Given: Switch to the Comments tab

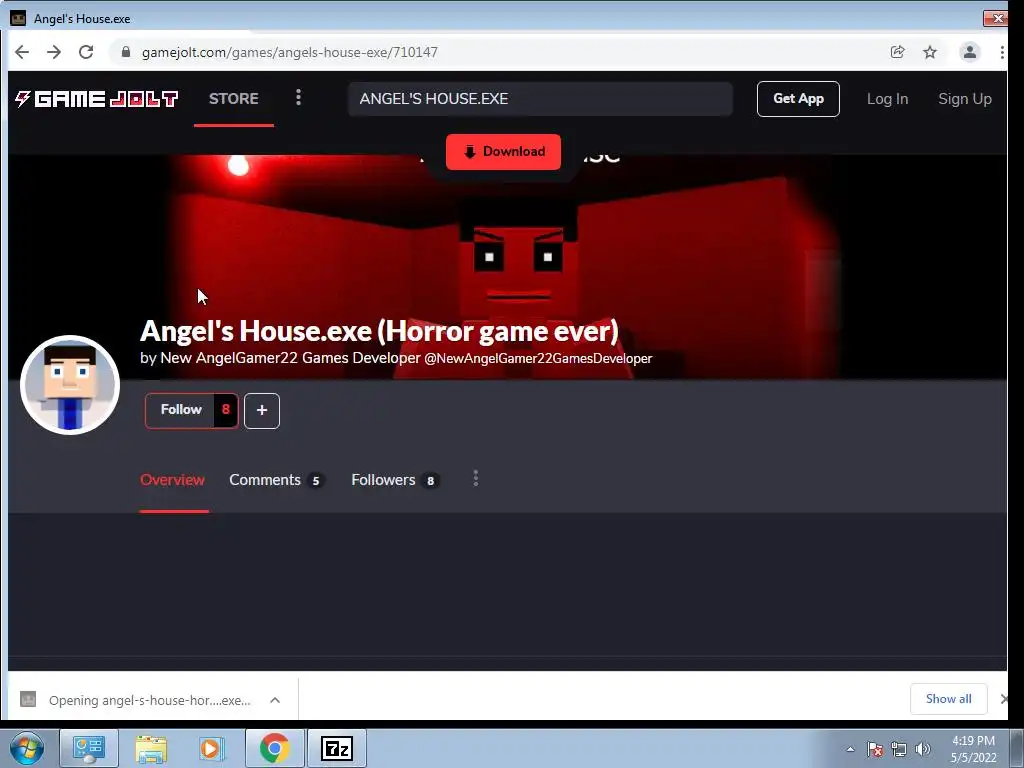Looking at the screenshot, I should [276, 480].
